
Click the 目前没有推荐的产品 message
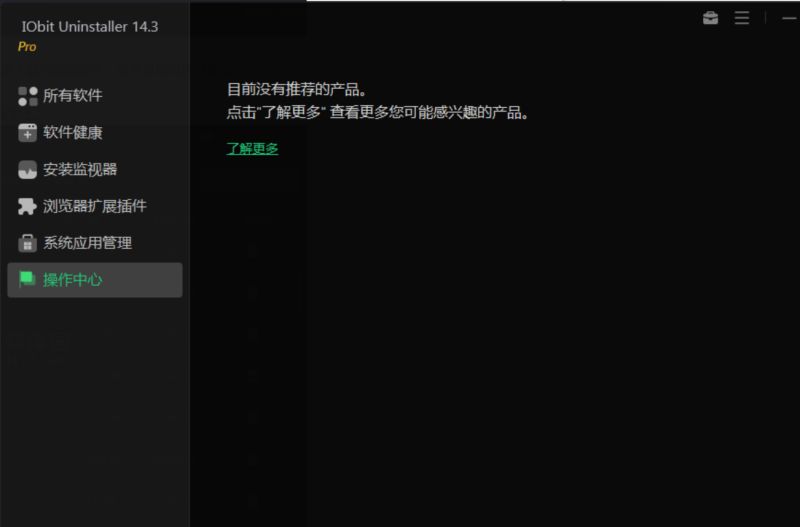pos(297,90)
